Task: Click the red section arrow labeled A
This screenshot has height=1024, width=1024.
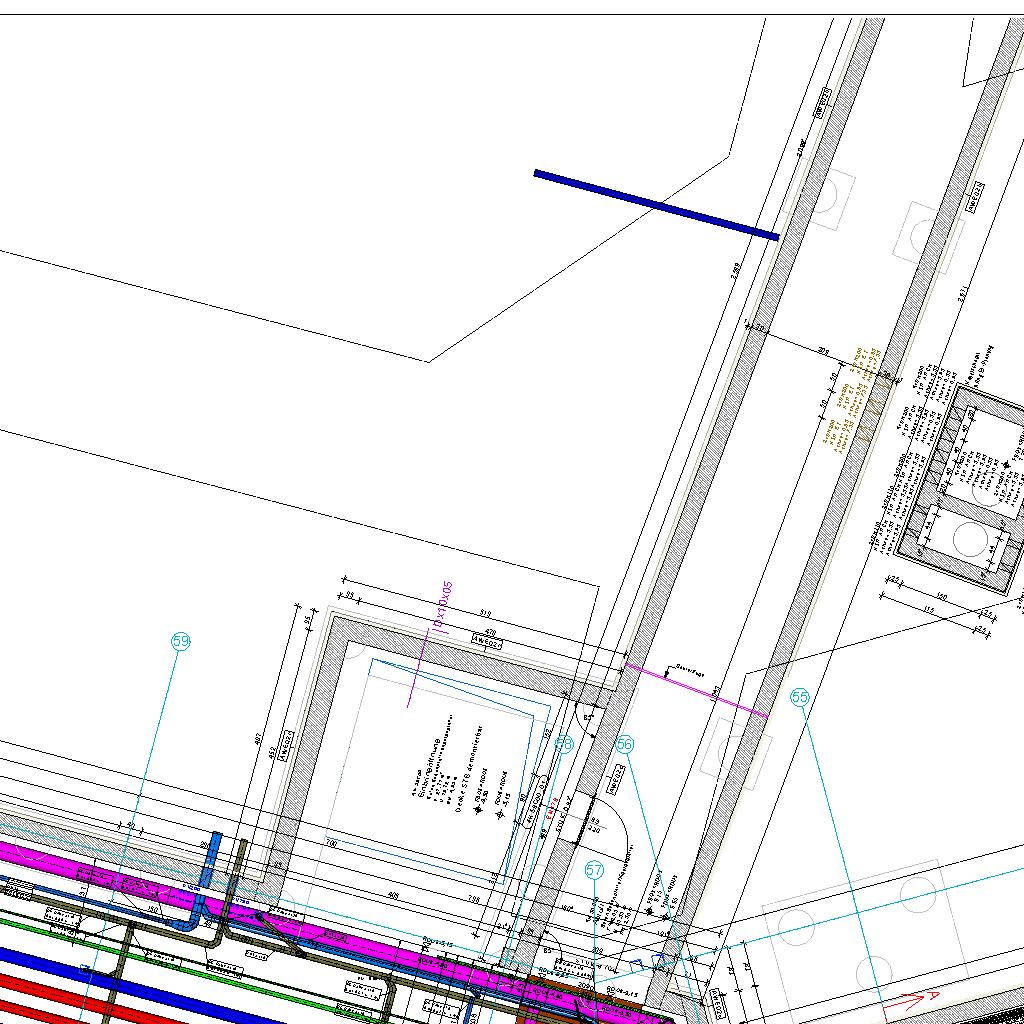Action: pos(912,1000)
